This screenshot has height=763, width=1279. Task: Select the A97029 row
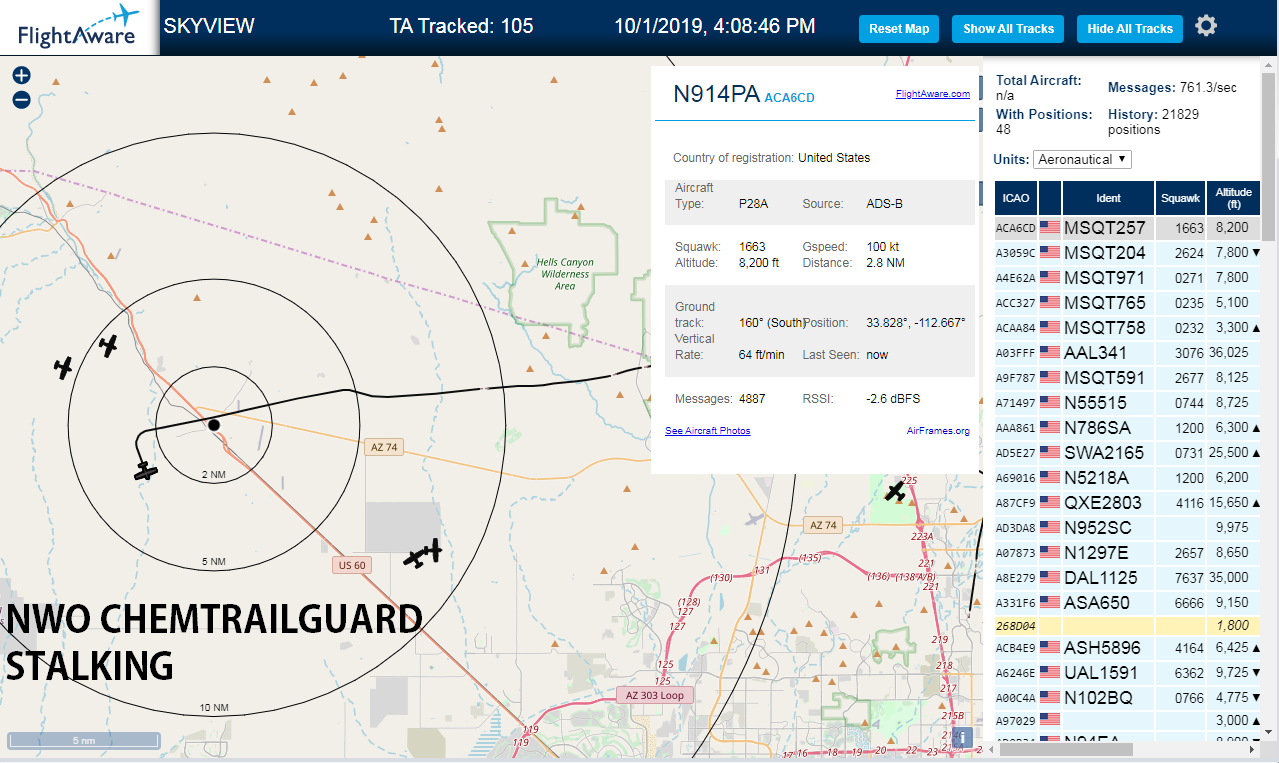click(1127, 721)
